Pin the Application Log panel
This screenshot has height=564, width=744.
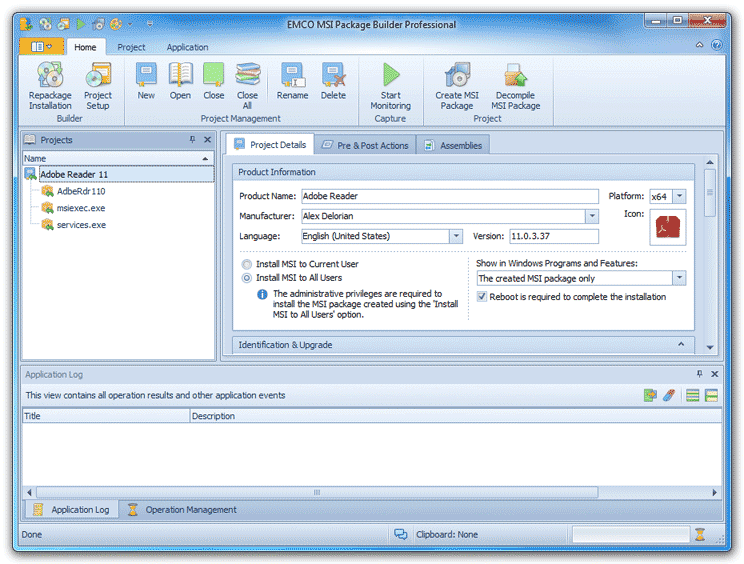click(699, 374)
